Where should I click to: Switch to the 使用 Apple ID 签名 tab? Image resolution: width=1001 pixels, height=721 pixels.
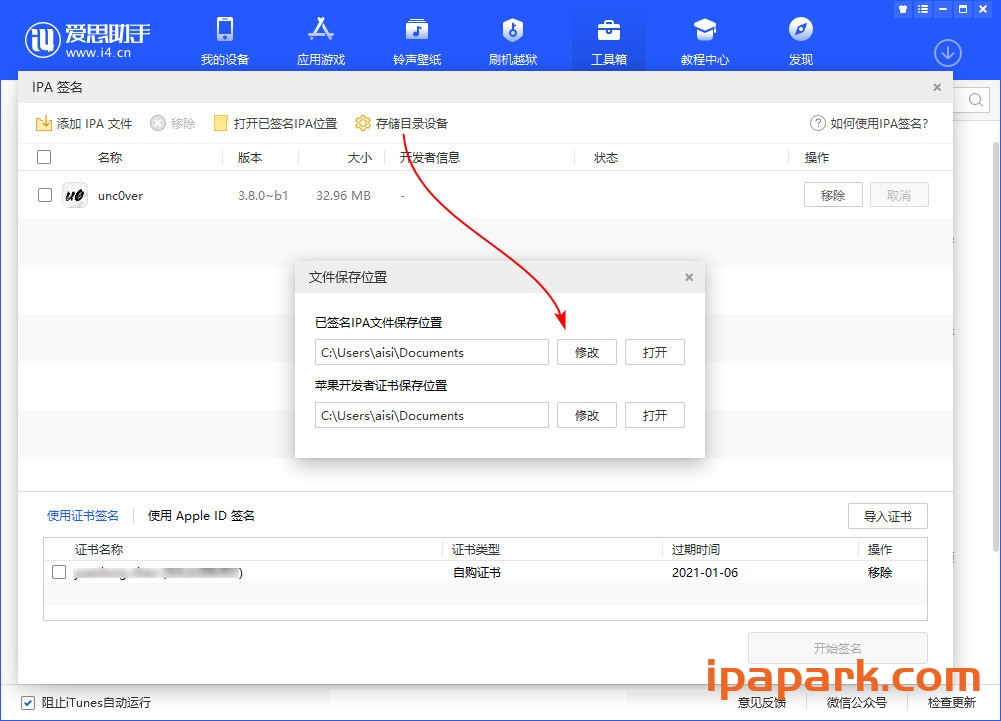click(200, 516)
